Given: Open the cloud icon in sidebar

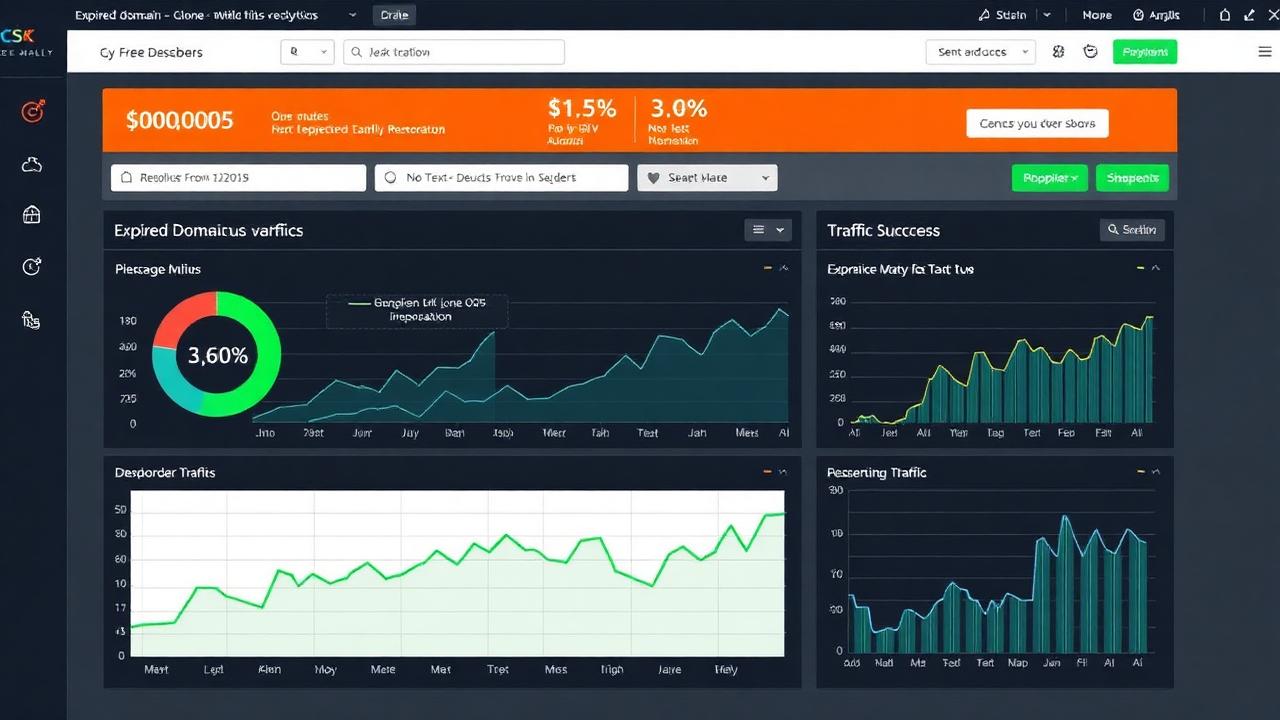Looking at the screenshot, I should 32,165.
